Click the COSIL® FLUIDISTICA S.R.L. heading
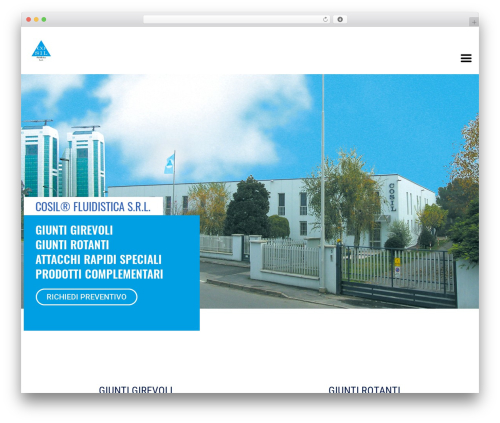This screenshot has width=500, height=423. click(93, 207)
